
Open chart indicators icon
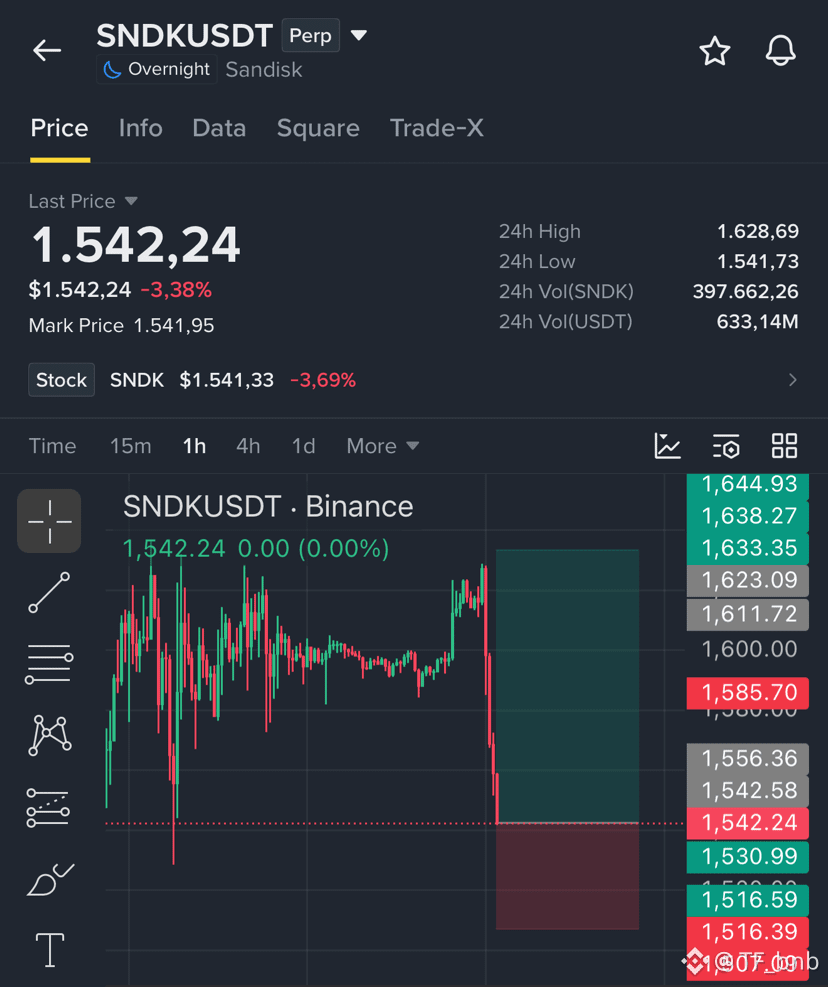(667, 446)
